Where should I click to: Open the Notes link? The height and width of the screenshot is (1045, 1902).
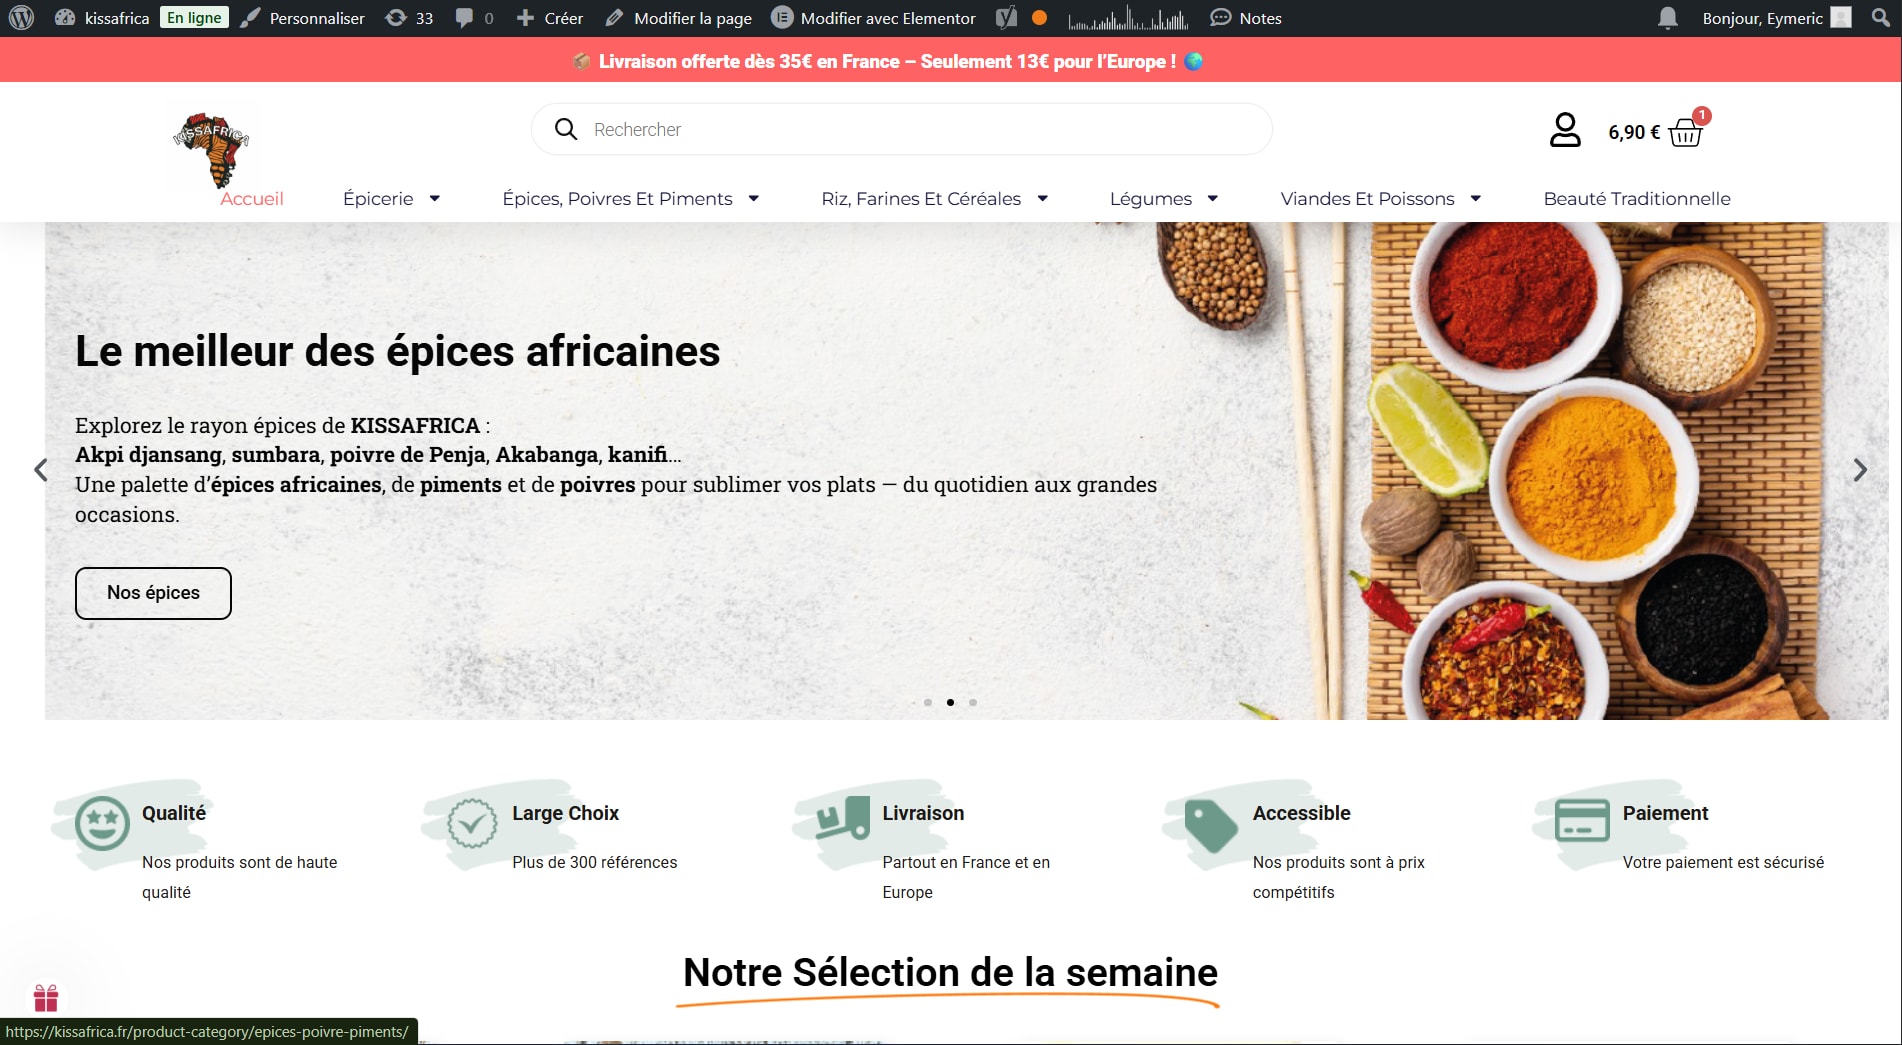point(1246,18)
